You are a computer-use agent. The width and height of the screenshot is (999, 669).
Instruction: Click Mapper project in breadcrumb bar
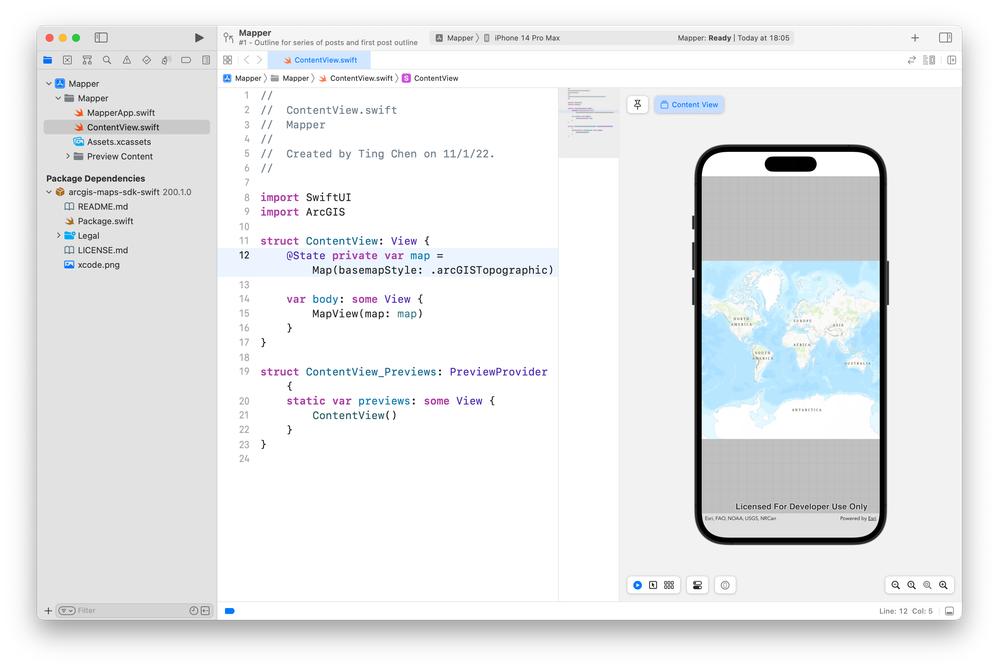(242, 78)
